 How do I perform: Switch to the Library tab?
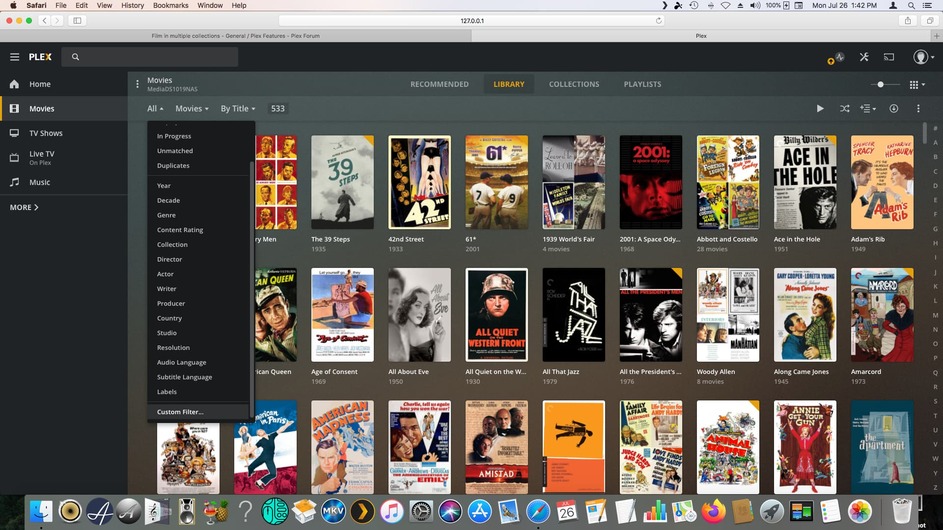(x=509, y=84)
